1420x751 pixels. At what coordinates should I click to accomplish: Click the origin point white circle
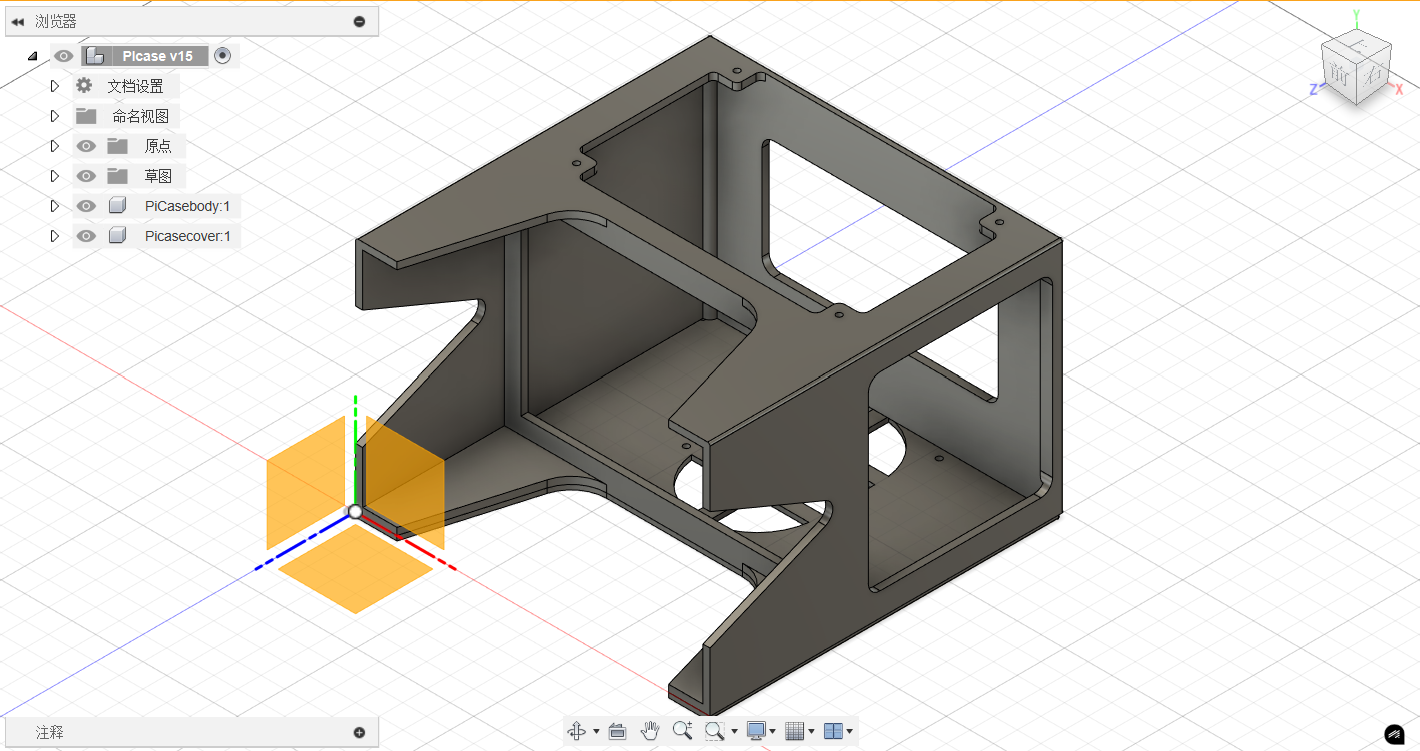click(355, 511)
